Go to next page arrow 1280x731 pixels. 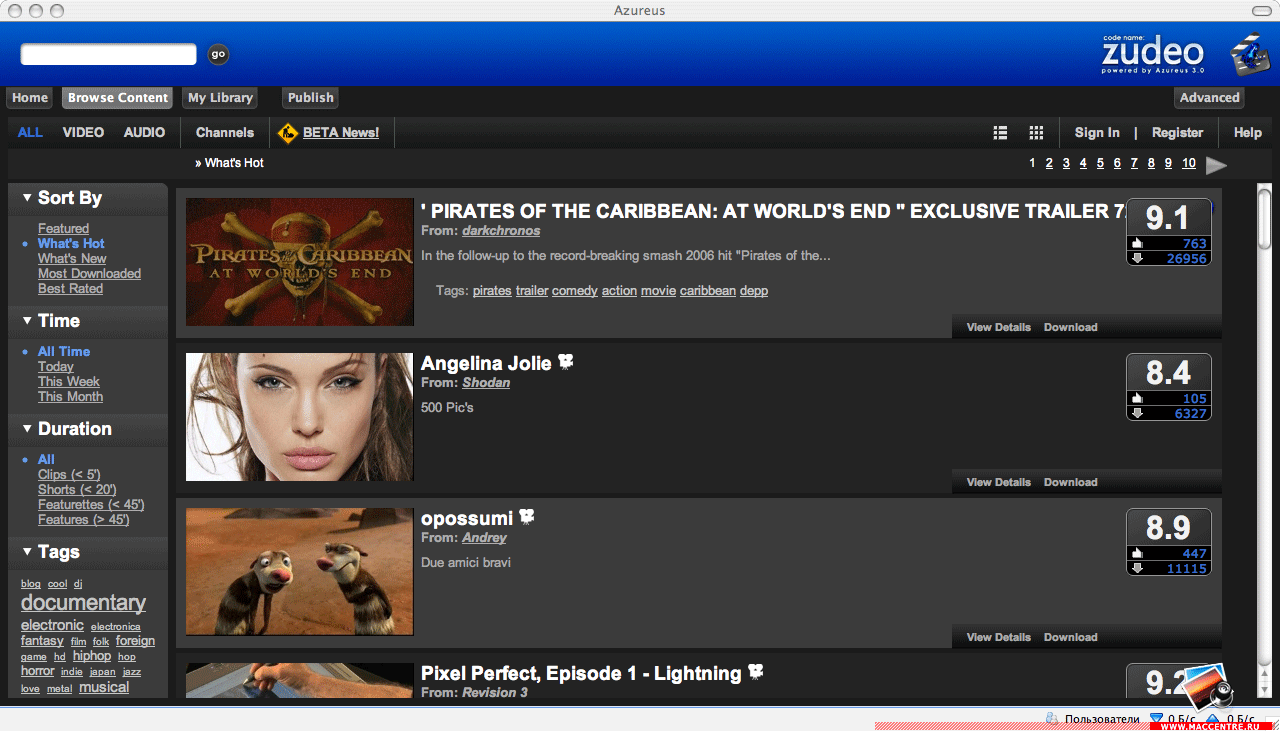(1216, 165)
